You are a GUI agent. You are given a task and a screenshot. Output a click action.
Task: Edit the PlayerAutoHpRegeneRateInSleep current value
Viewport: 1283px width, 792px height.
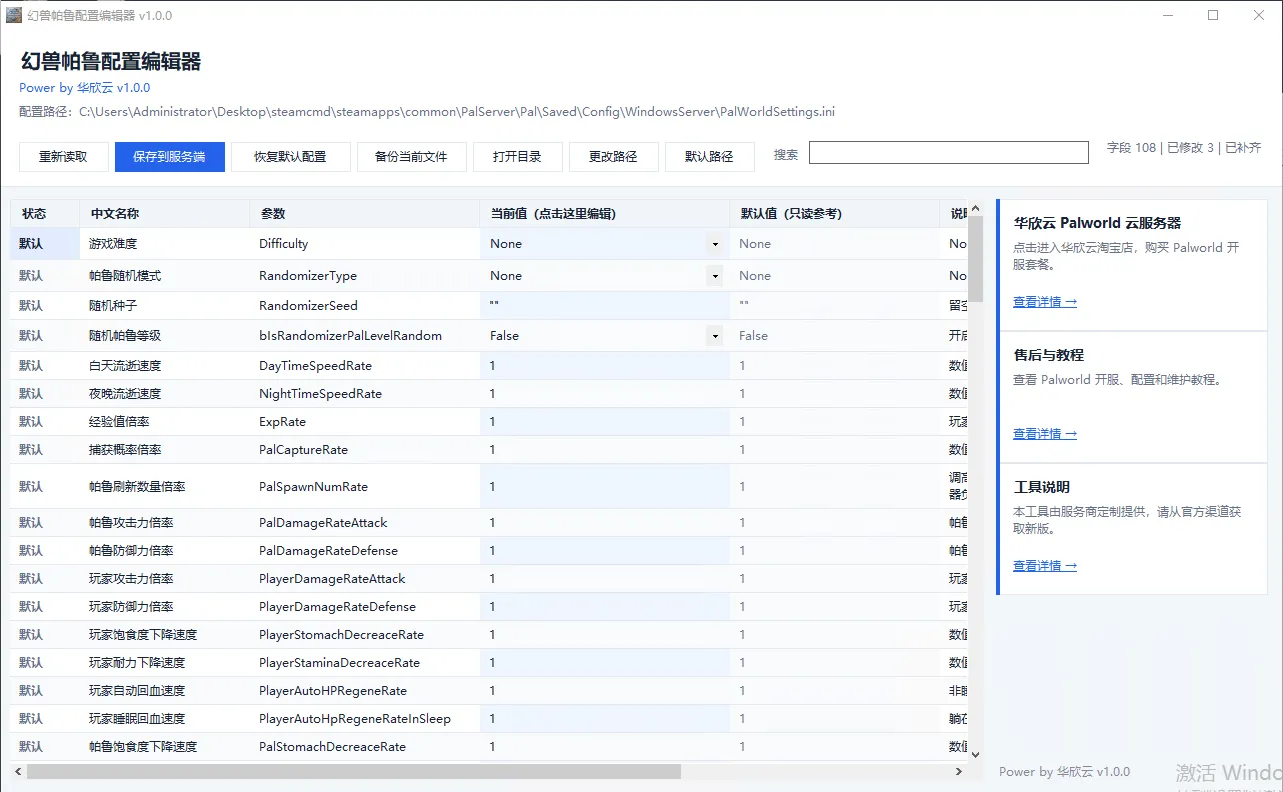(x=605, y=719)
